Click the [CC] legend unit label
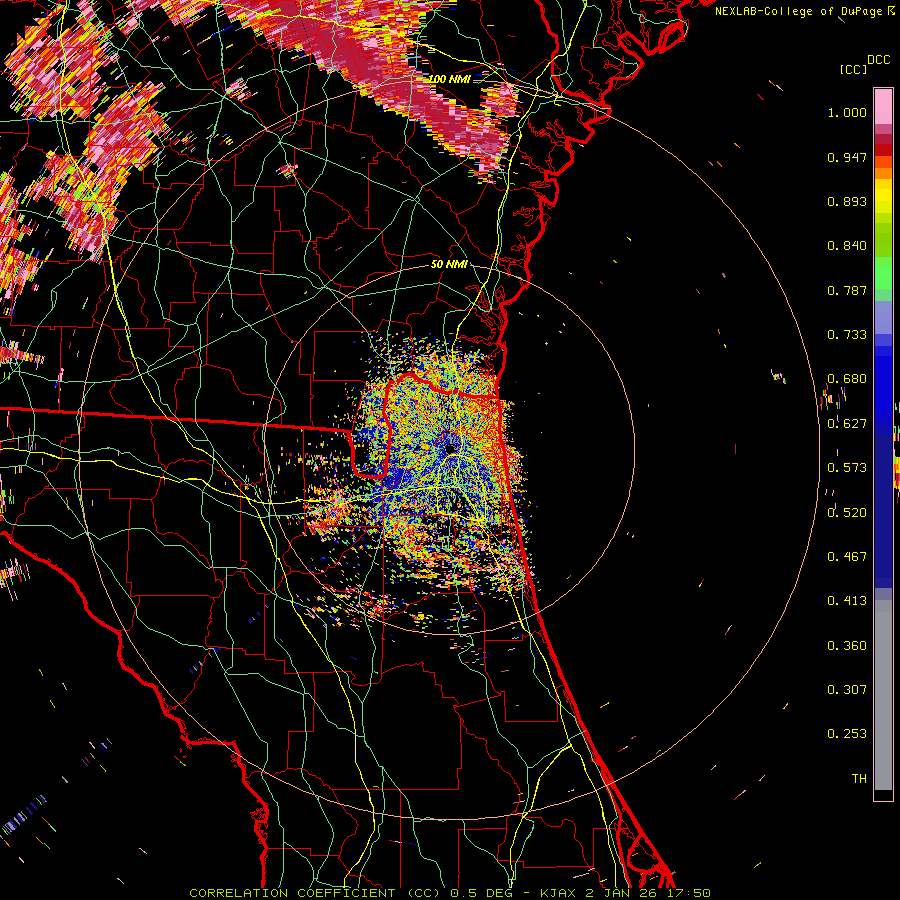The image size is (900, 900). (853, 69)
